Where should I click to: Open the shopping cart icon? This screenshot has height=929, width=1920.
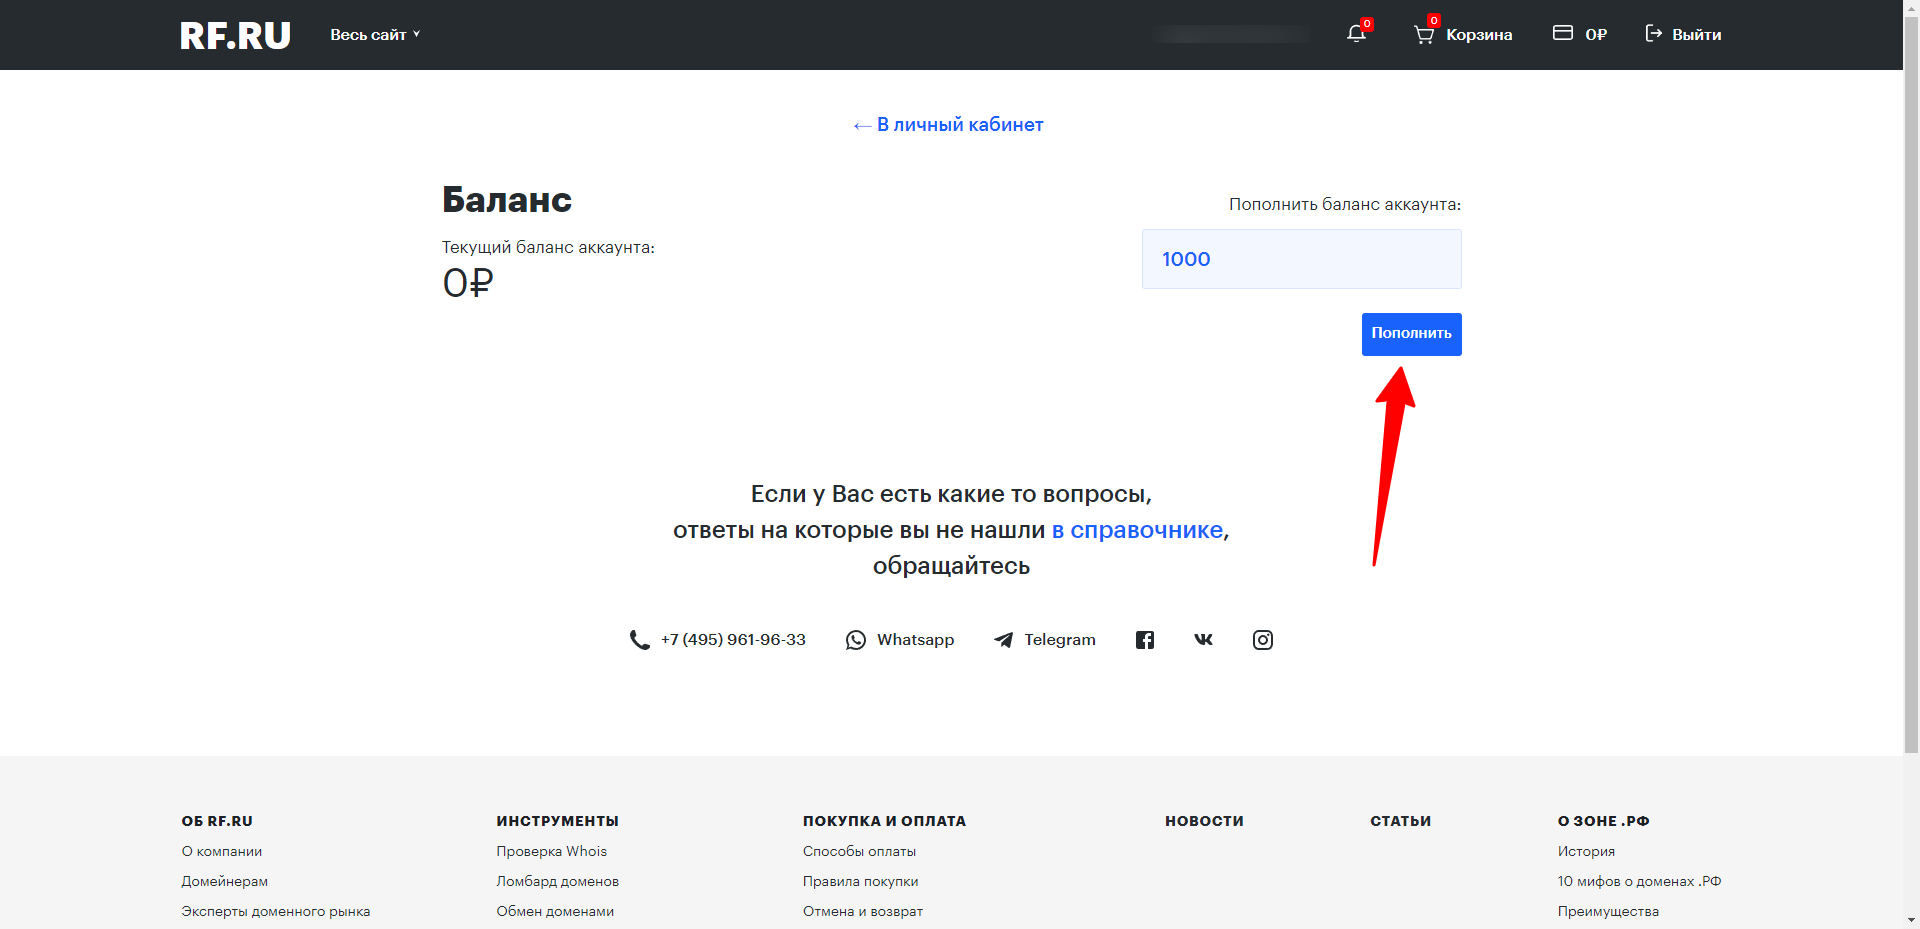[x=1423, y=35]
